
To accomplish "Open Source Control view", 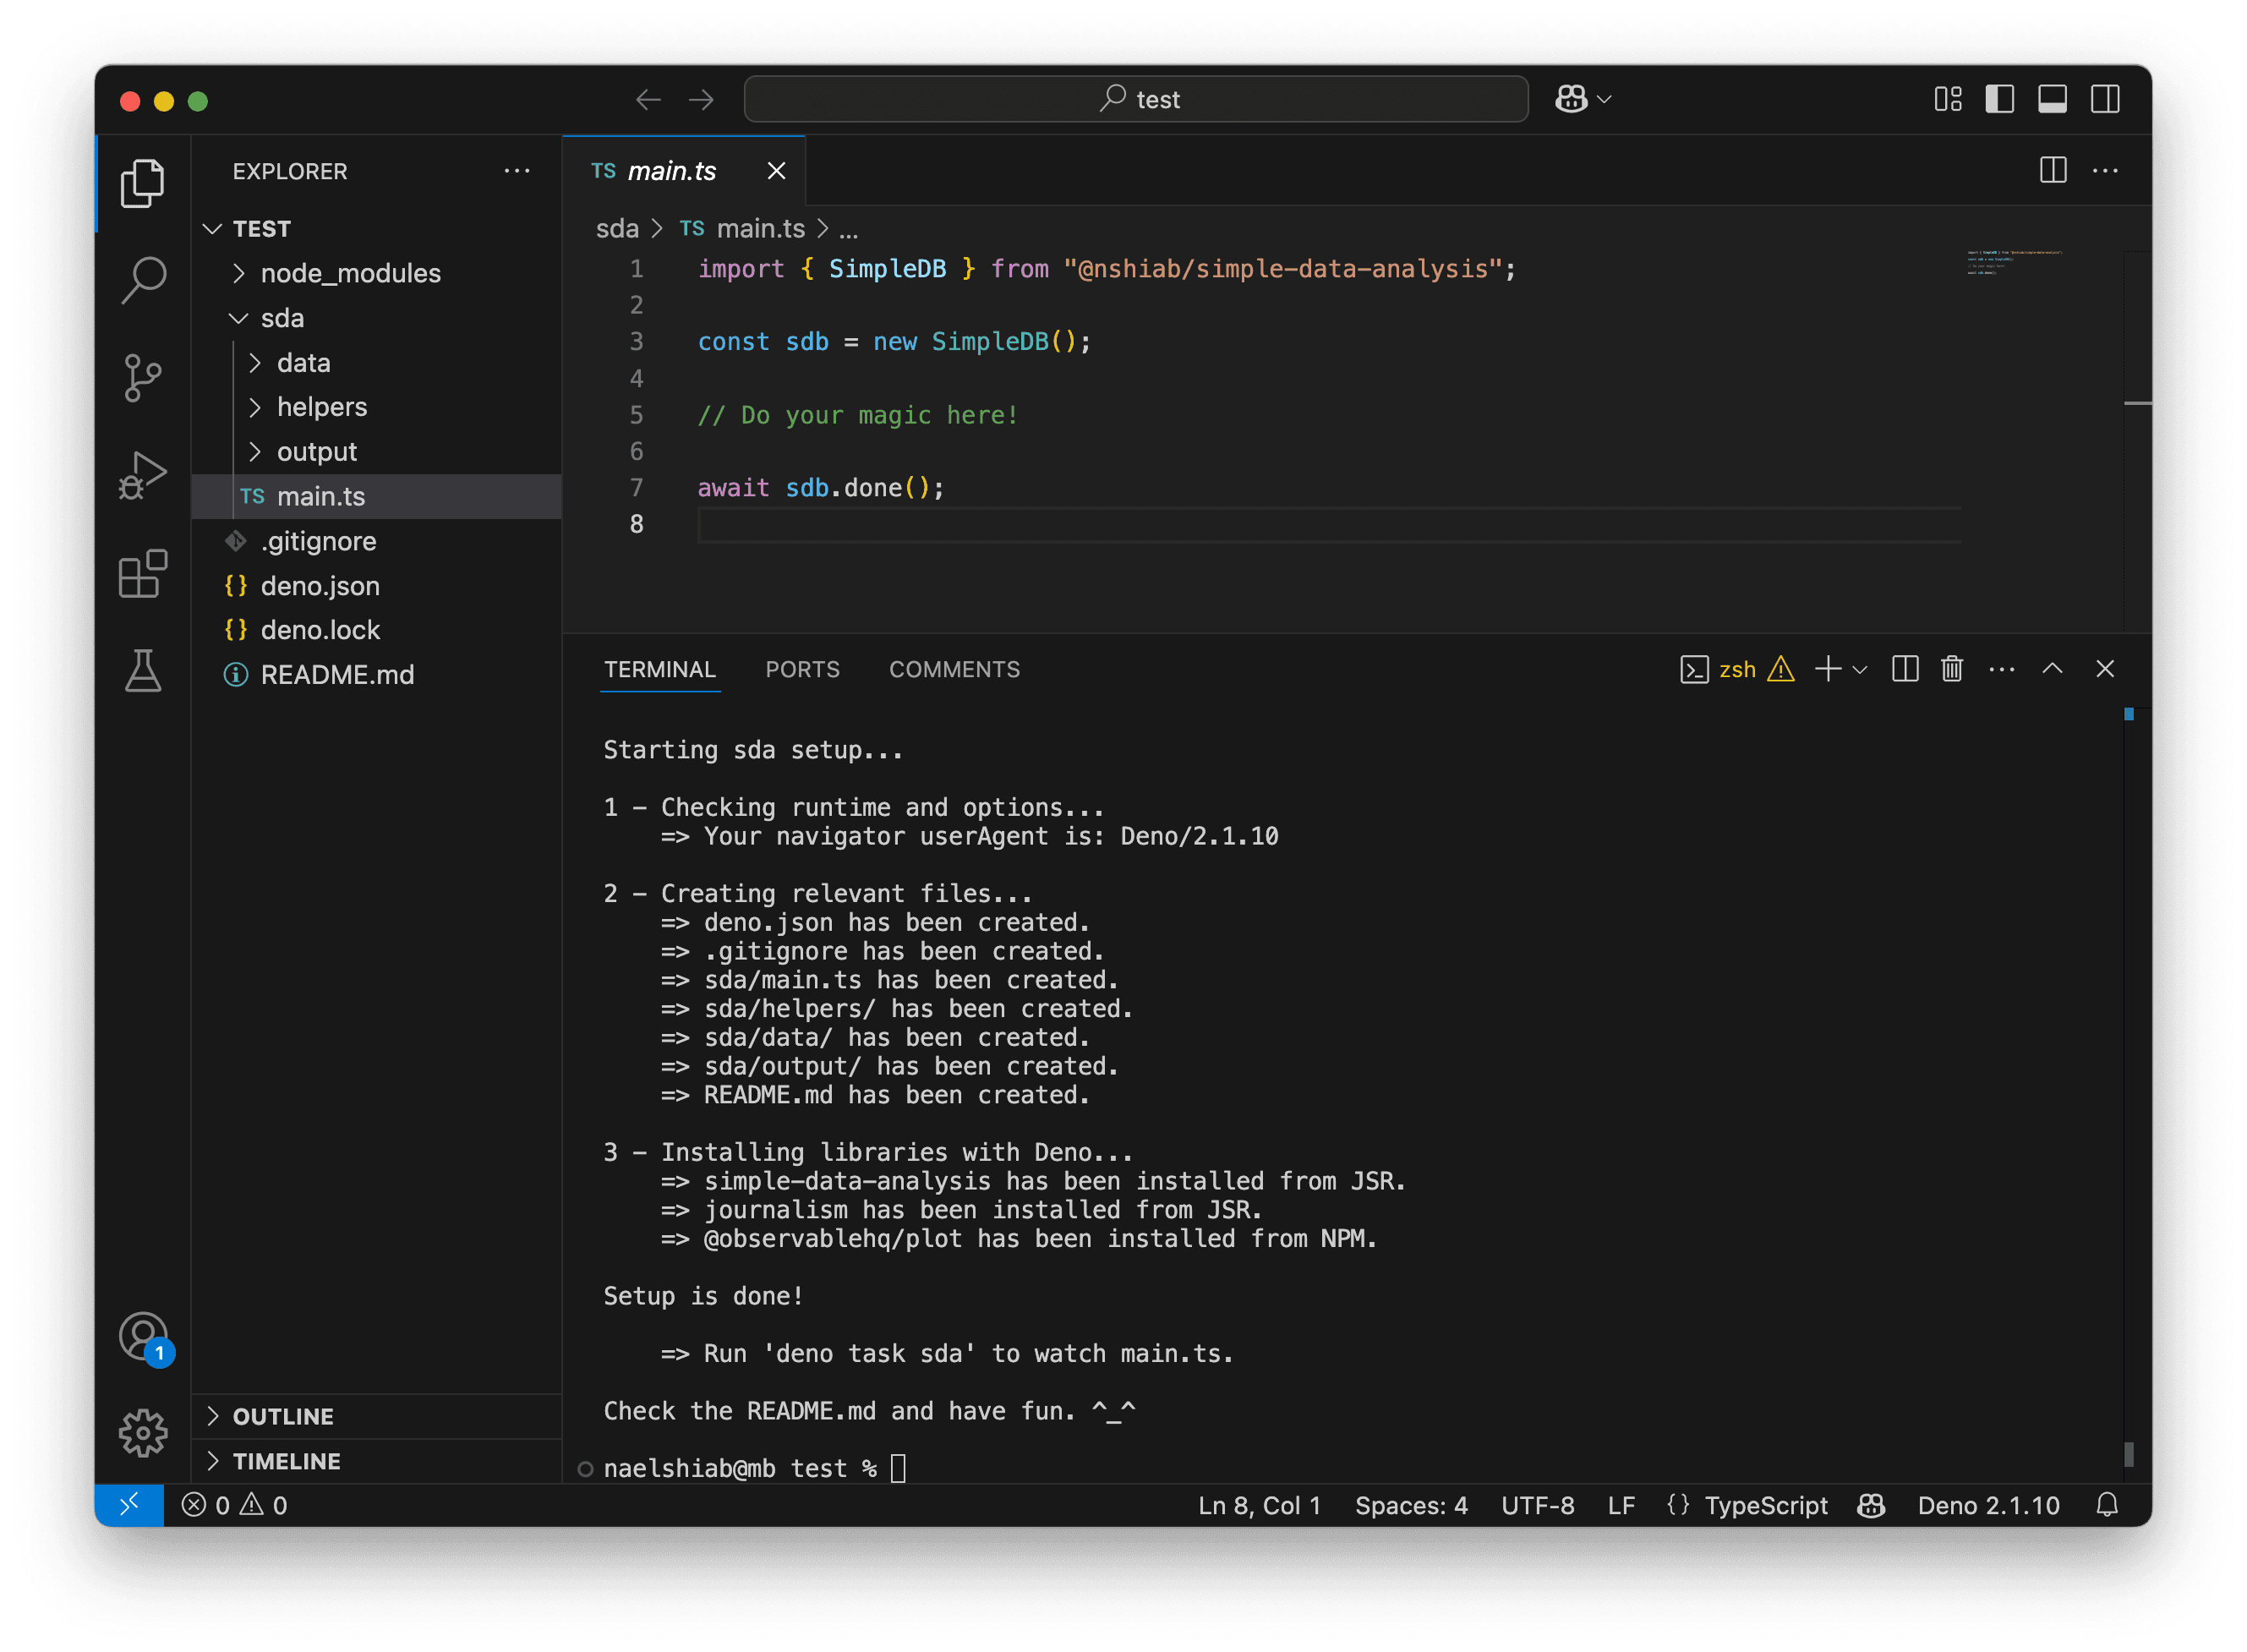I will (143, 377).
